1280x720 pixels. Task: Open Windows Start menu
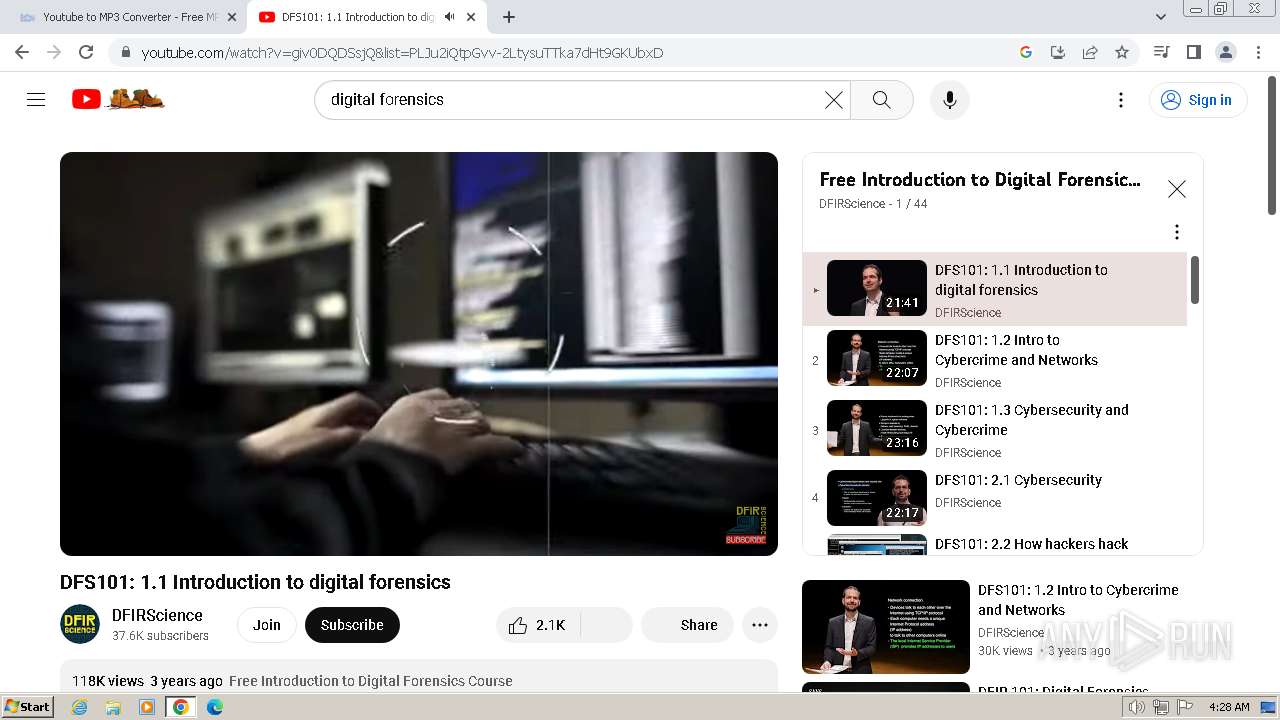point(27,707)
